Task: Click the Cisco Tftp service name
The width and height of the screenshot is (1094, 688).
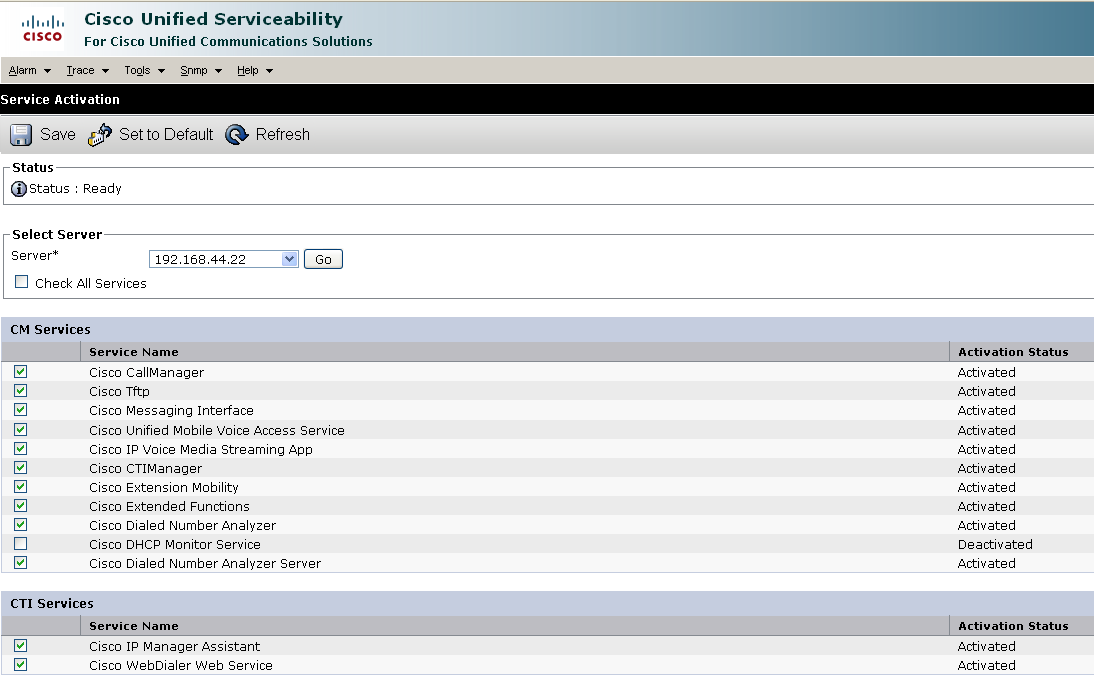Action: [119, 391]
